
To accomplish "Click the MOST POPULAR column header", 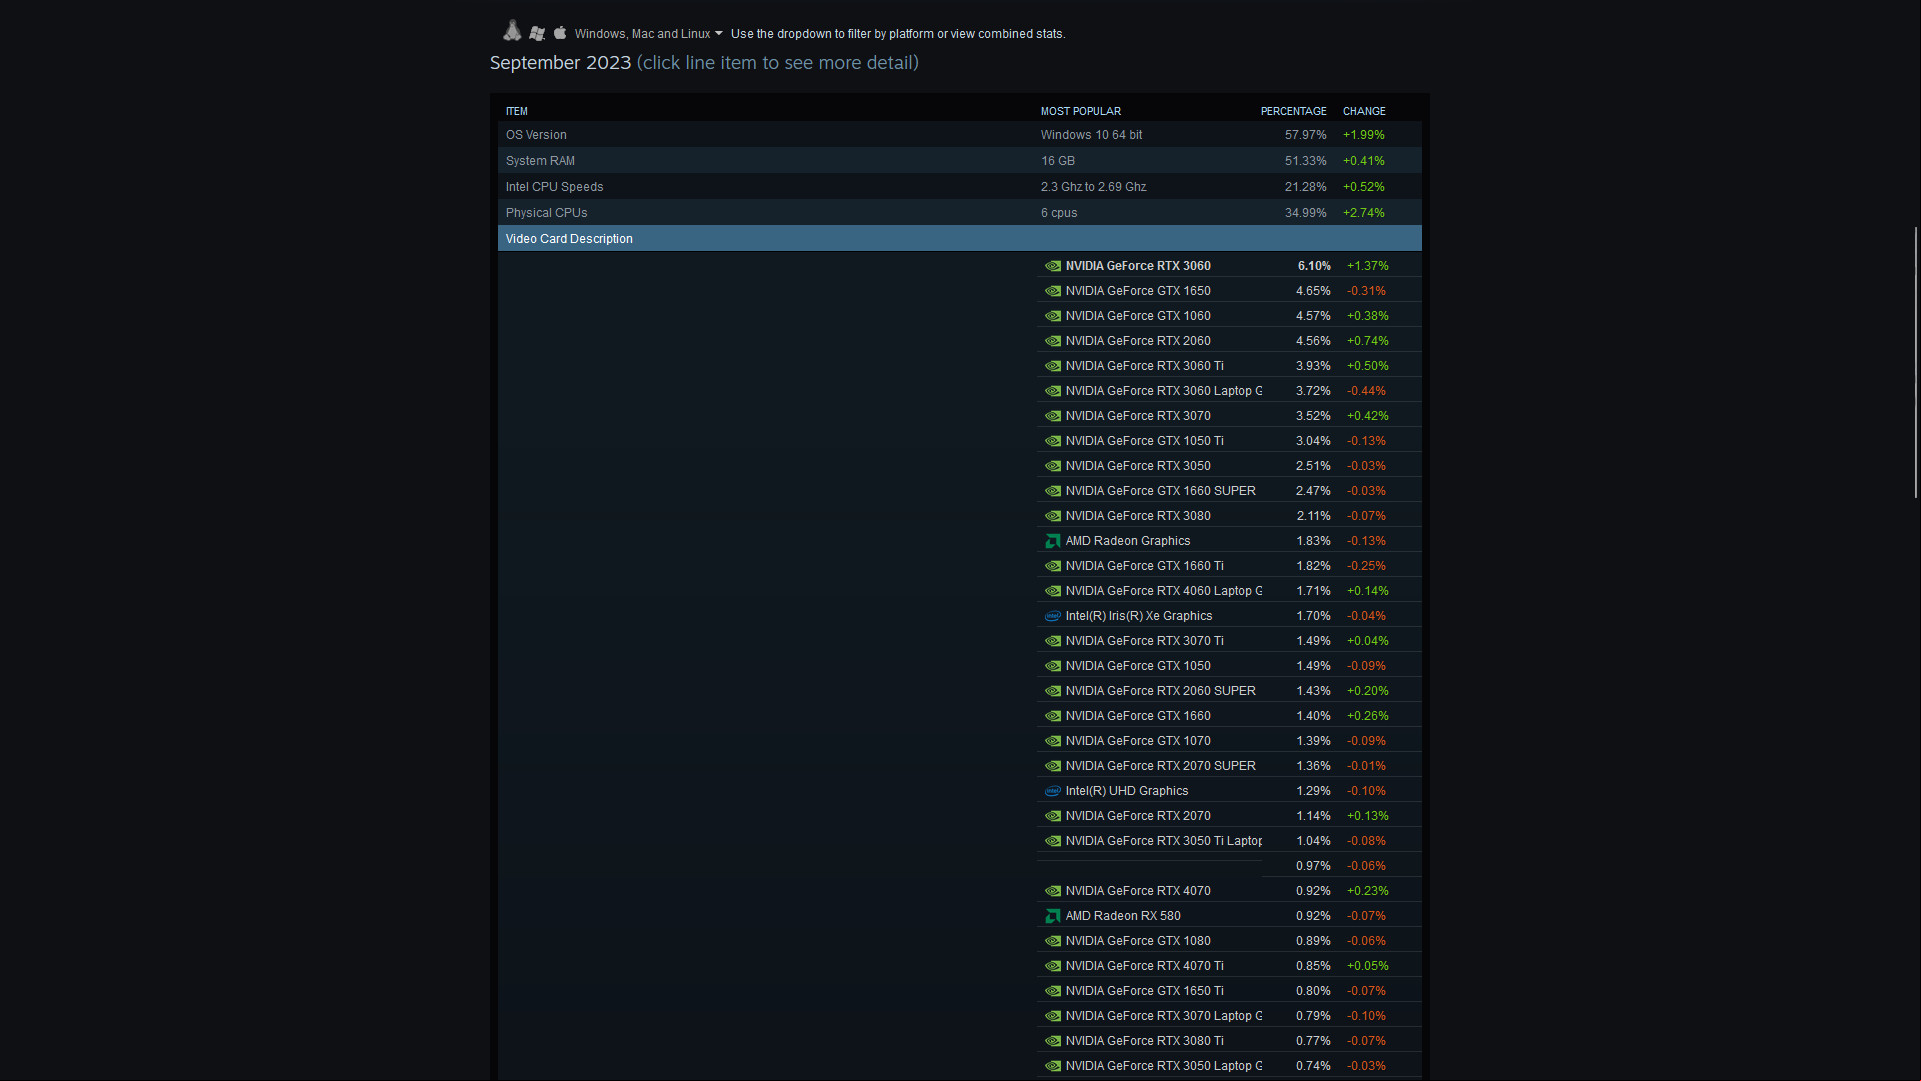I will (x=1080, y=111).
